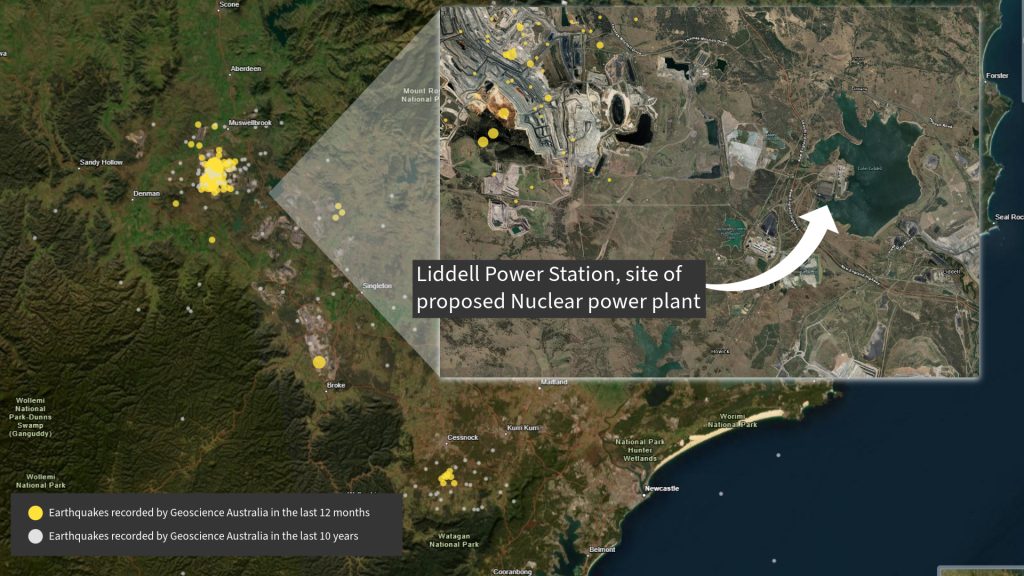Click the Scone town label
This screenshot has width=1024, height=576.
tap(229, 5)
